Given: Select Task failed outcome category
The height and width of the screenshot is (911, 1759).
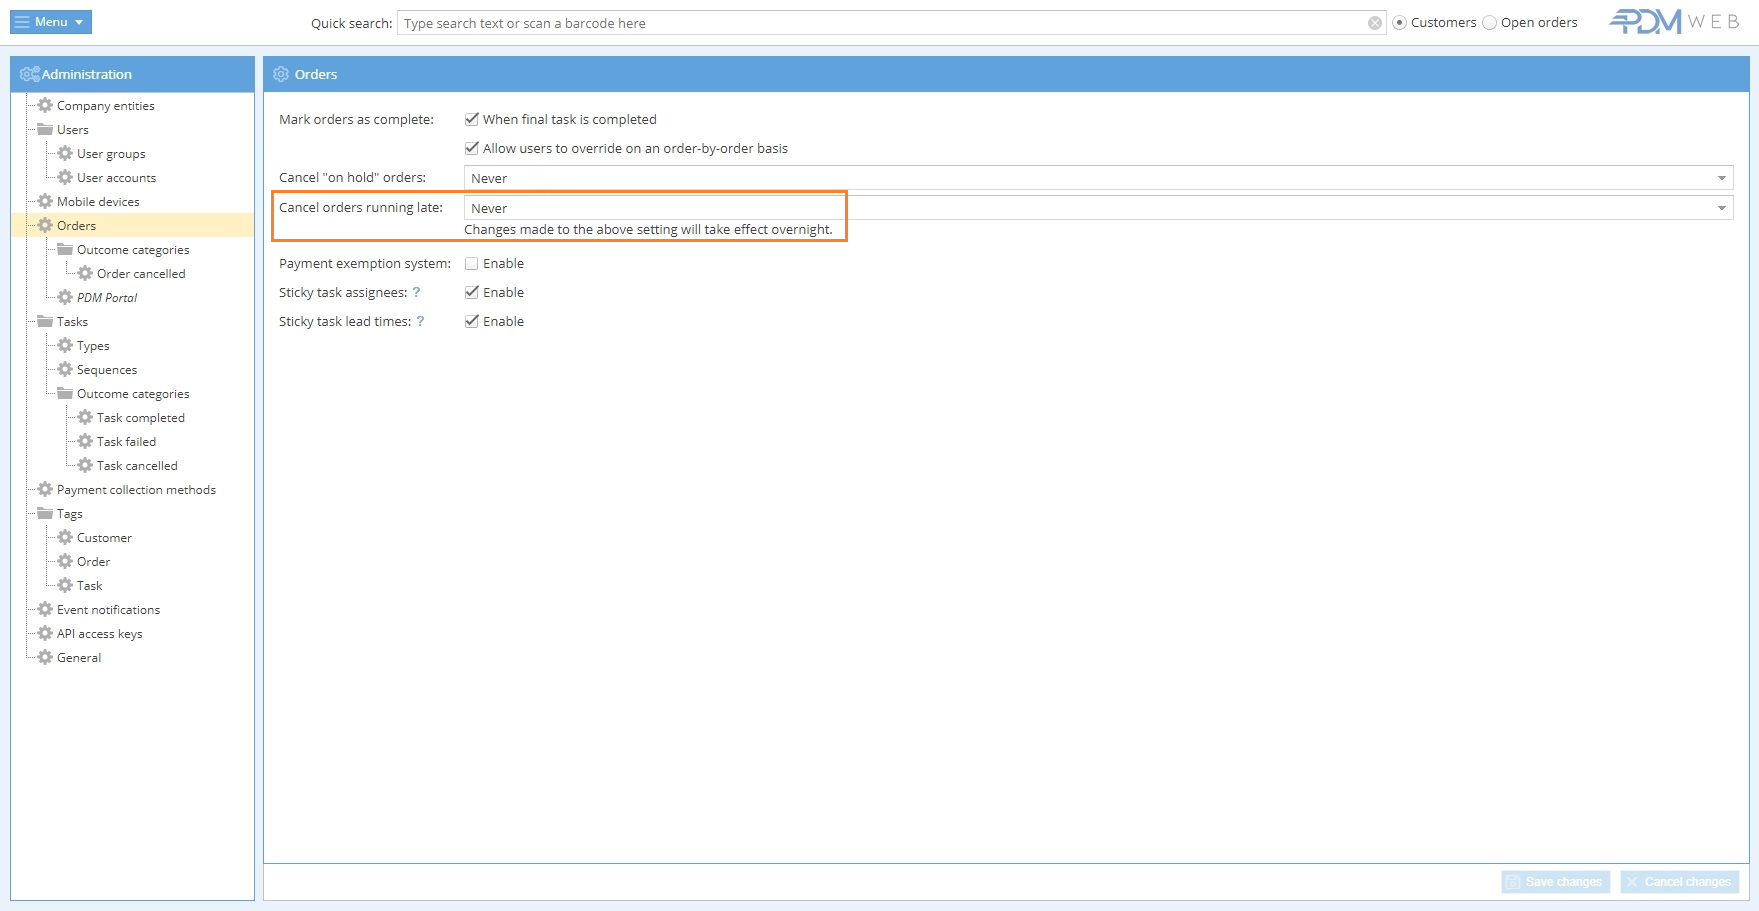Looking at the screenshot, I should pyautogui.click(x=126, y=442).
